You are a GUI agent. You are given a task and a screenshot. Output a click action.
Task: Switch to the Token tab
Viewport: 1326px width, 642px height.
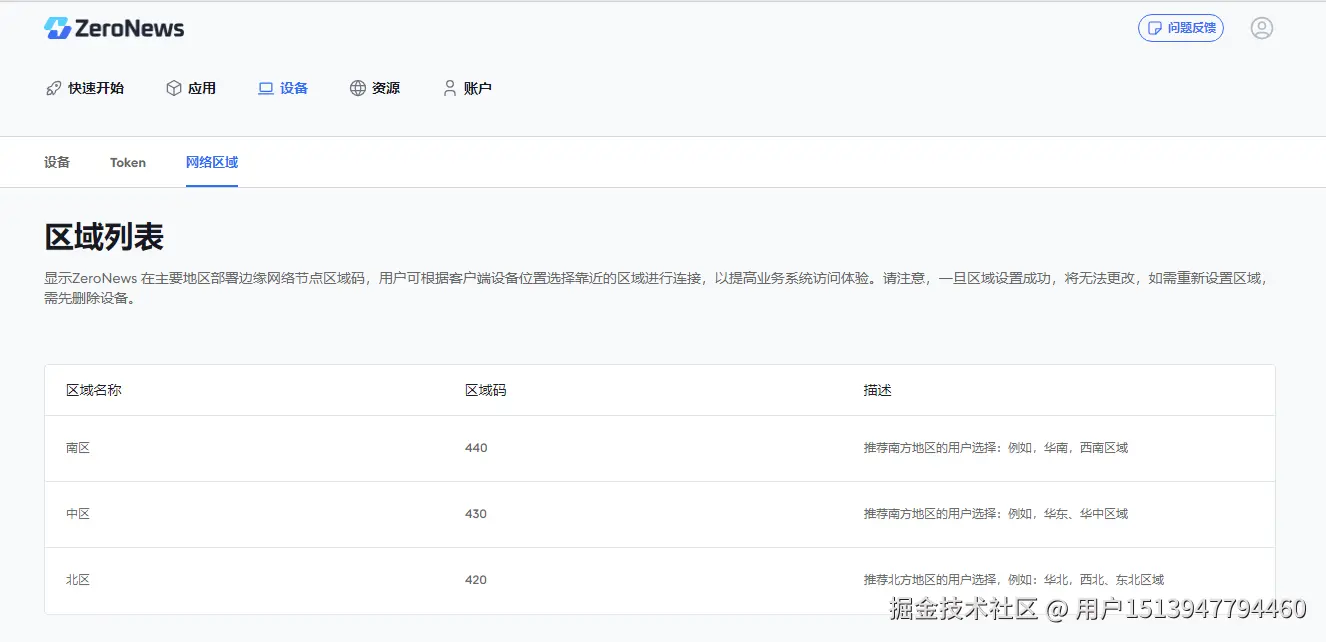click(x=128, y=162)
